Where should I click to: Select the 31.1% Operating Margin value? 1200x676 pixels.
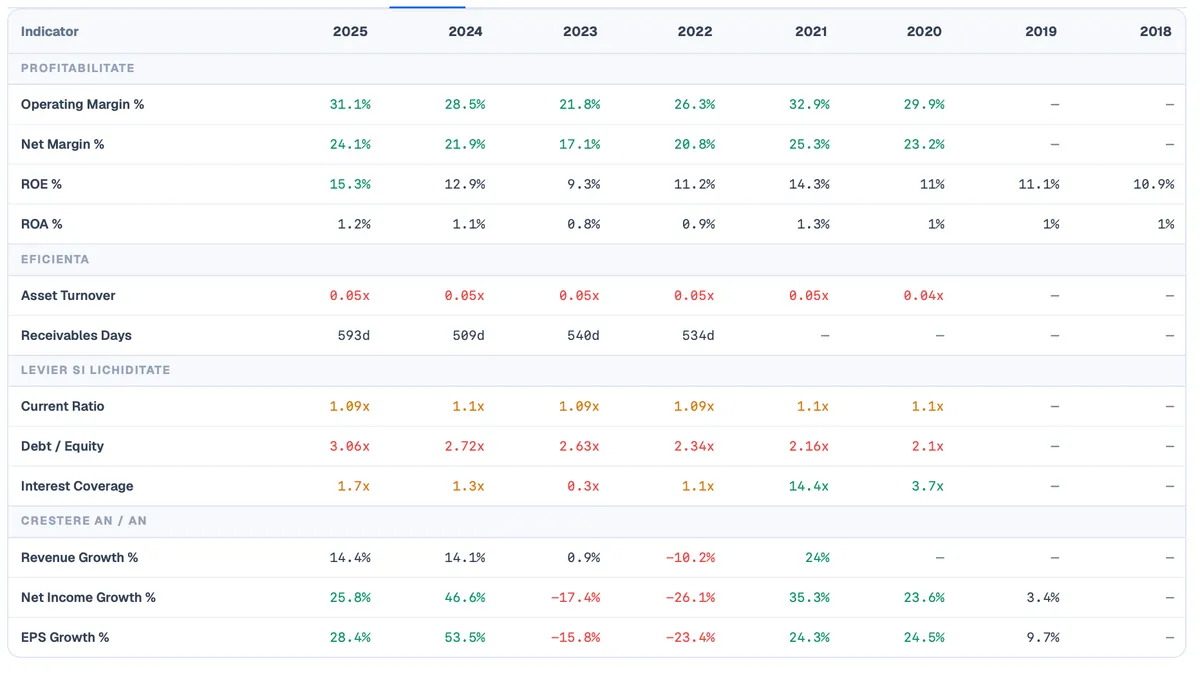pyautogui.click(x=350, y=104)
